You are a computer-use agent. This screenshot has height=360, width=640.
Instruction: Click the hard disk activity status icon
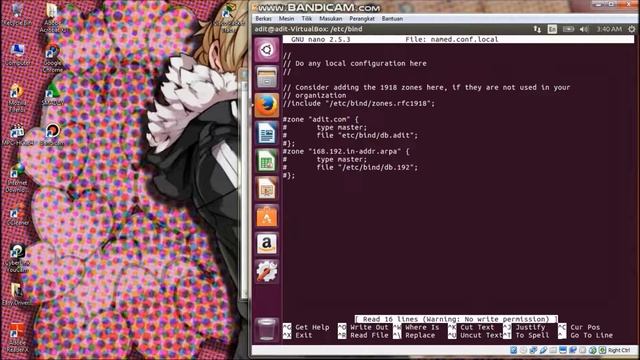coord(513,350)
